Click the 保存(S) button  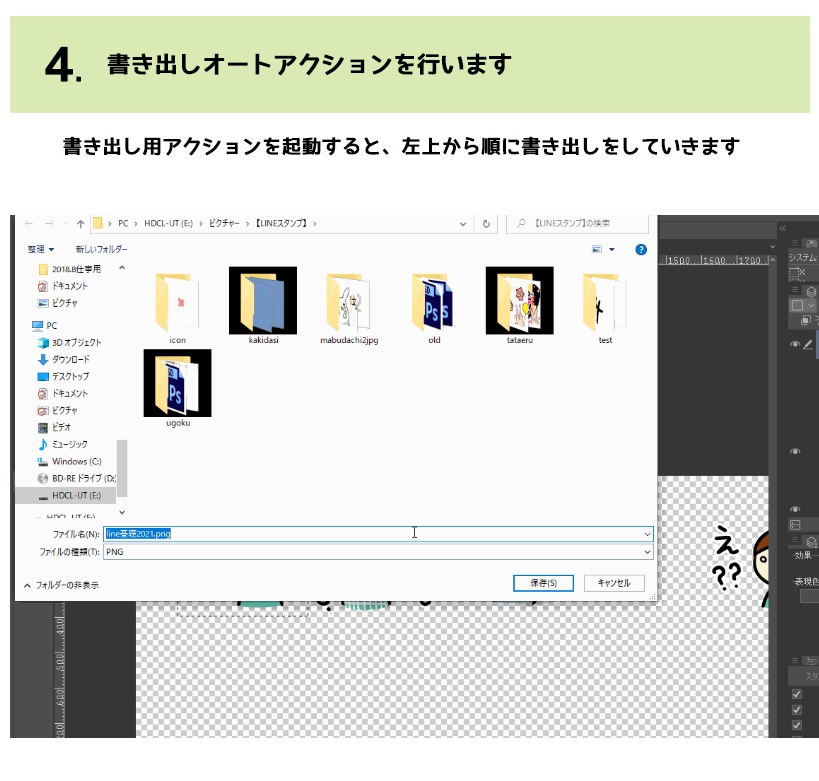[x=542, y=583]
